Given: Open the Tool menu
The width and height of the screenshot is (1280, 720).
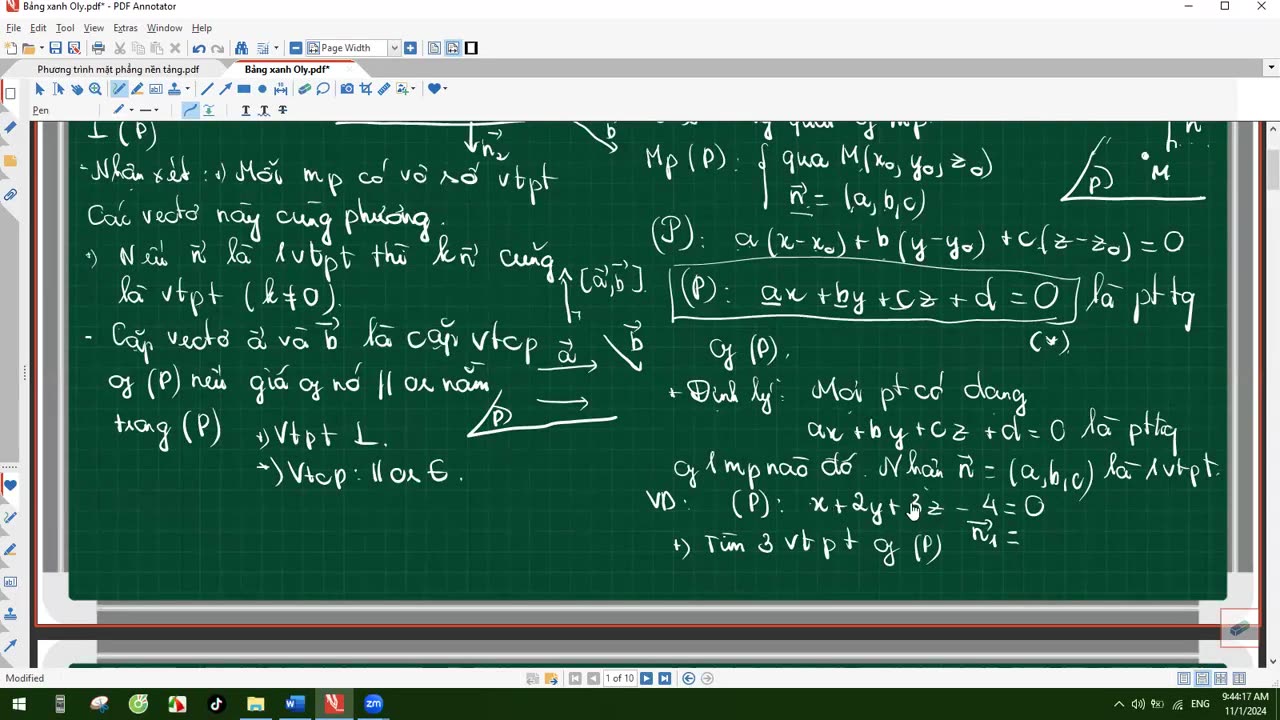Looking at the screenshot, I should 65,28.
